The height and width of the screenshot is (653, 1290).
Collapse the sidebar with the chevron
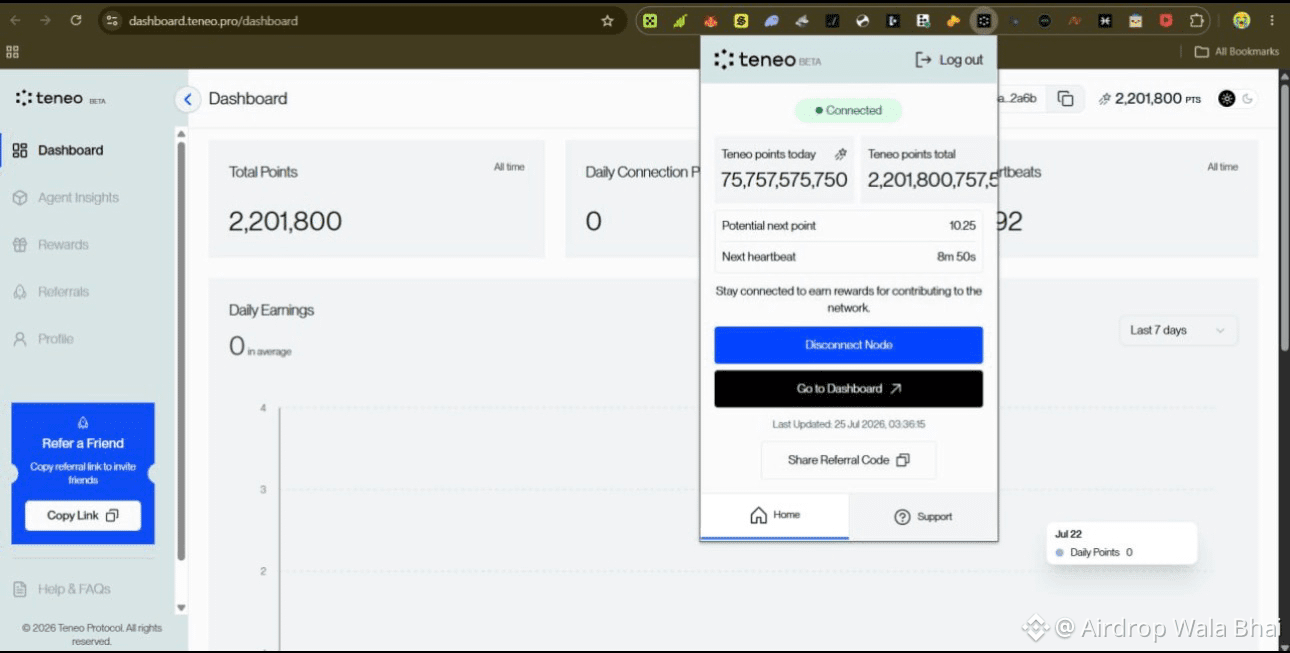pyautogui.click(x=187, y=99)
